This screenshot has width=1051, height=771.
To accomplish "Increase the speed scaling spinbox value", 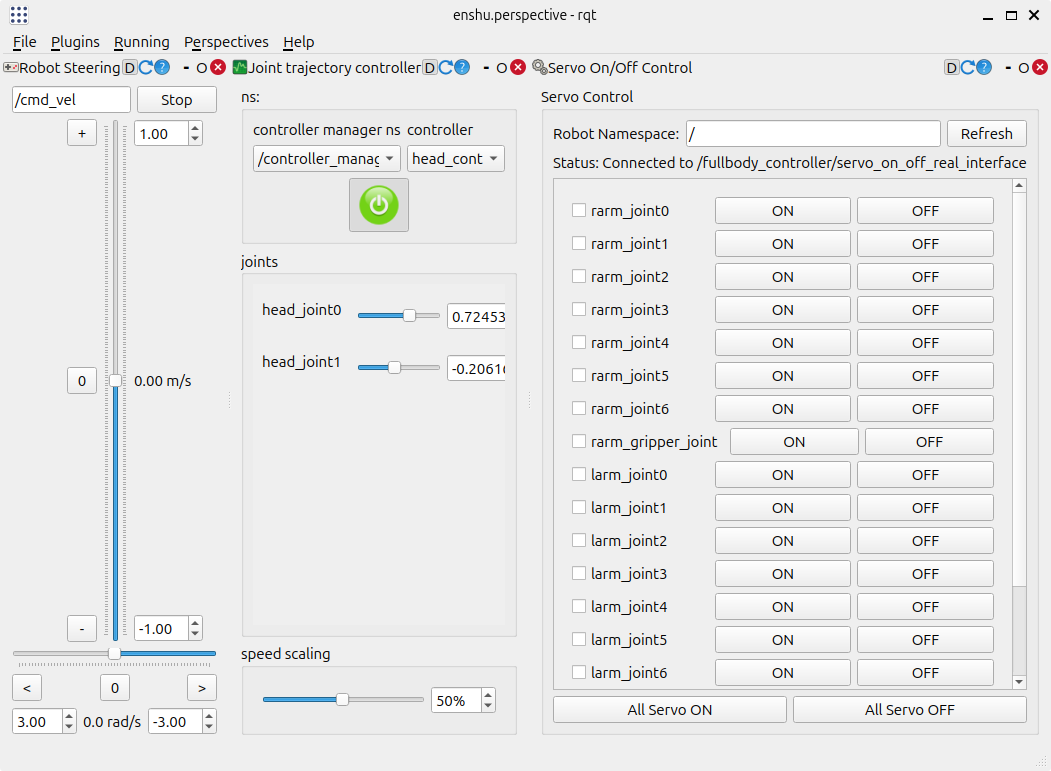I will [x=488, y=695].
